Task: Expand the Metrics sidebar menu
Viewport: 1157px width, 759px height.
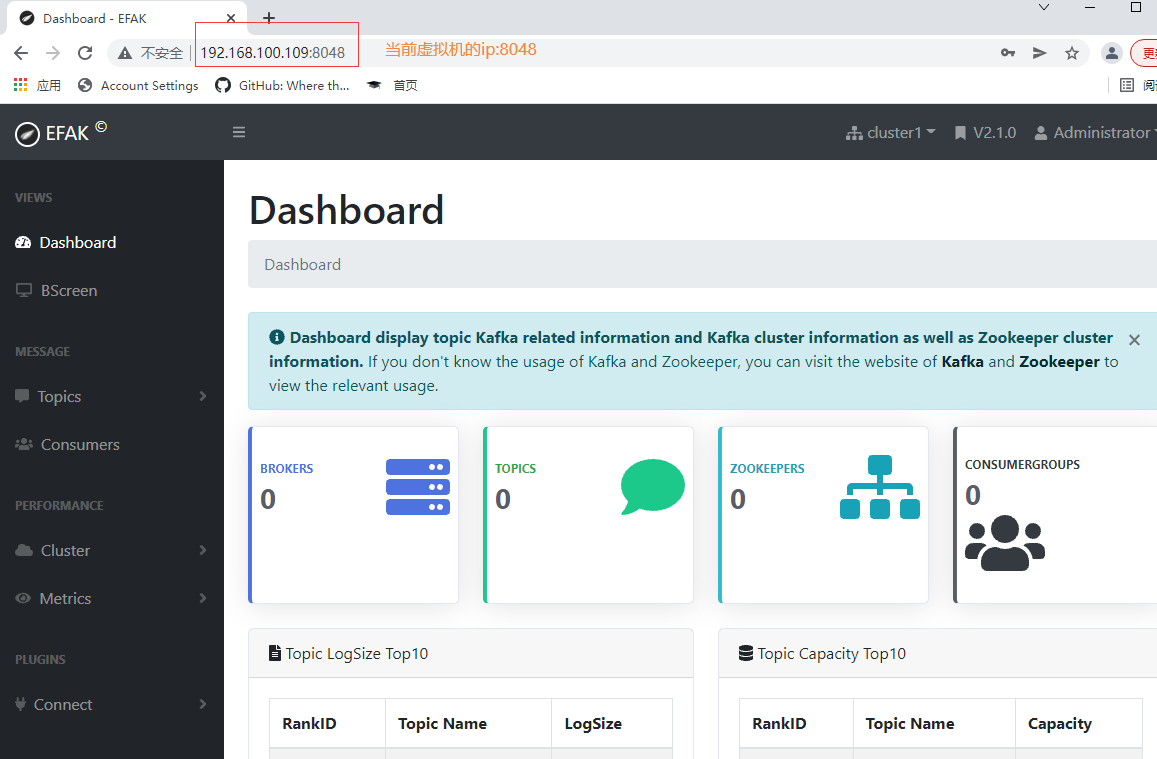Action: tap(111, 599)
